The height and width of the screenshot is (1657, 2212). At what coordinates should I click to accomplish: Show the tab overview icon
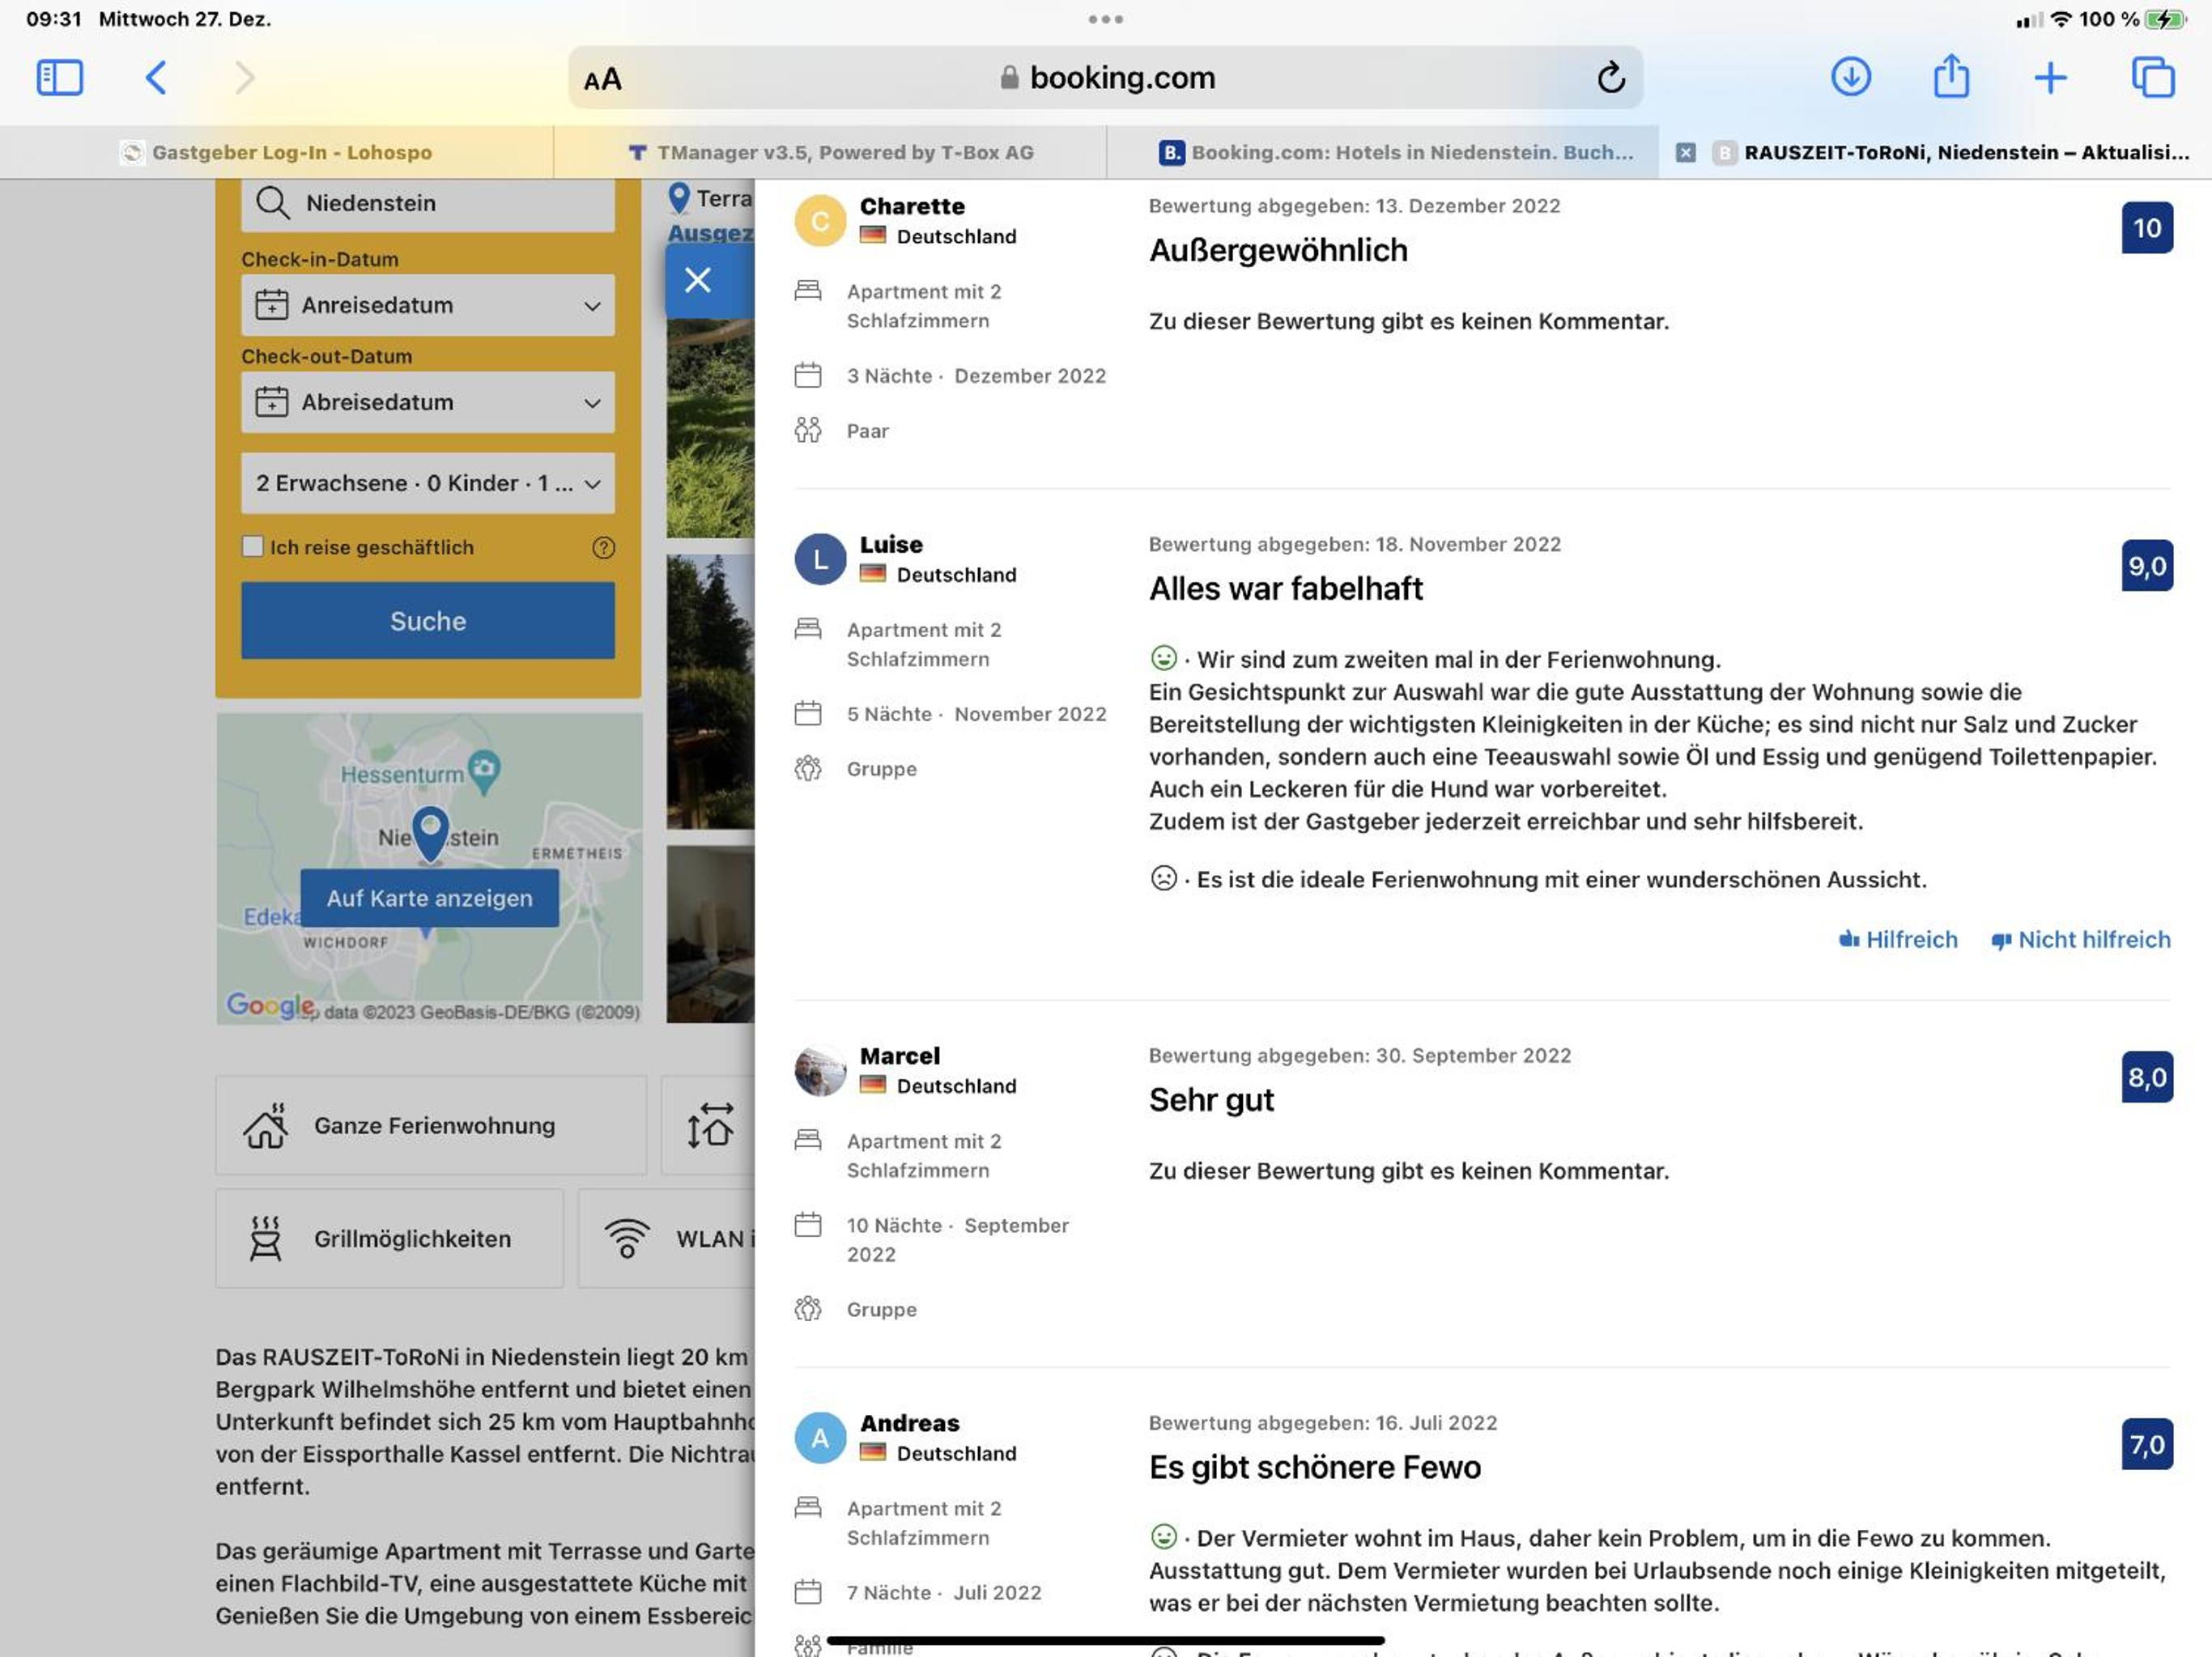point(2152,77)
